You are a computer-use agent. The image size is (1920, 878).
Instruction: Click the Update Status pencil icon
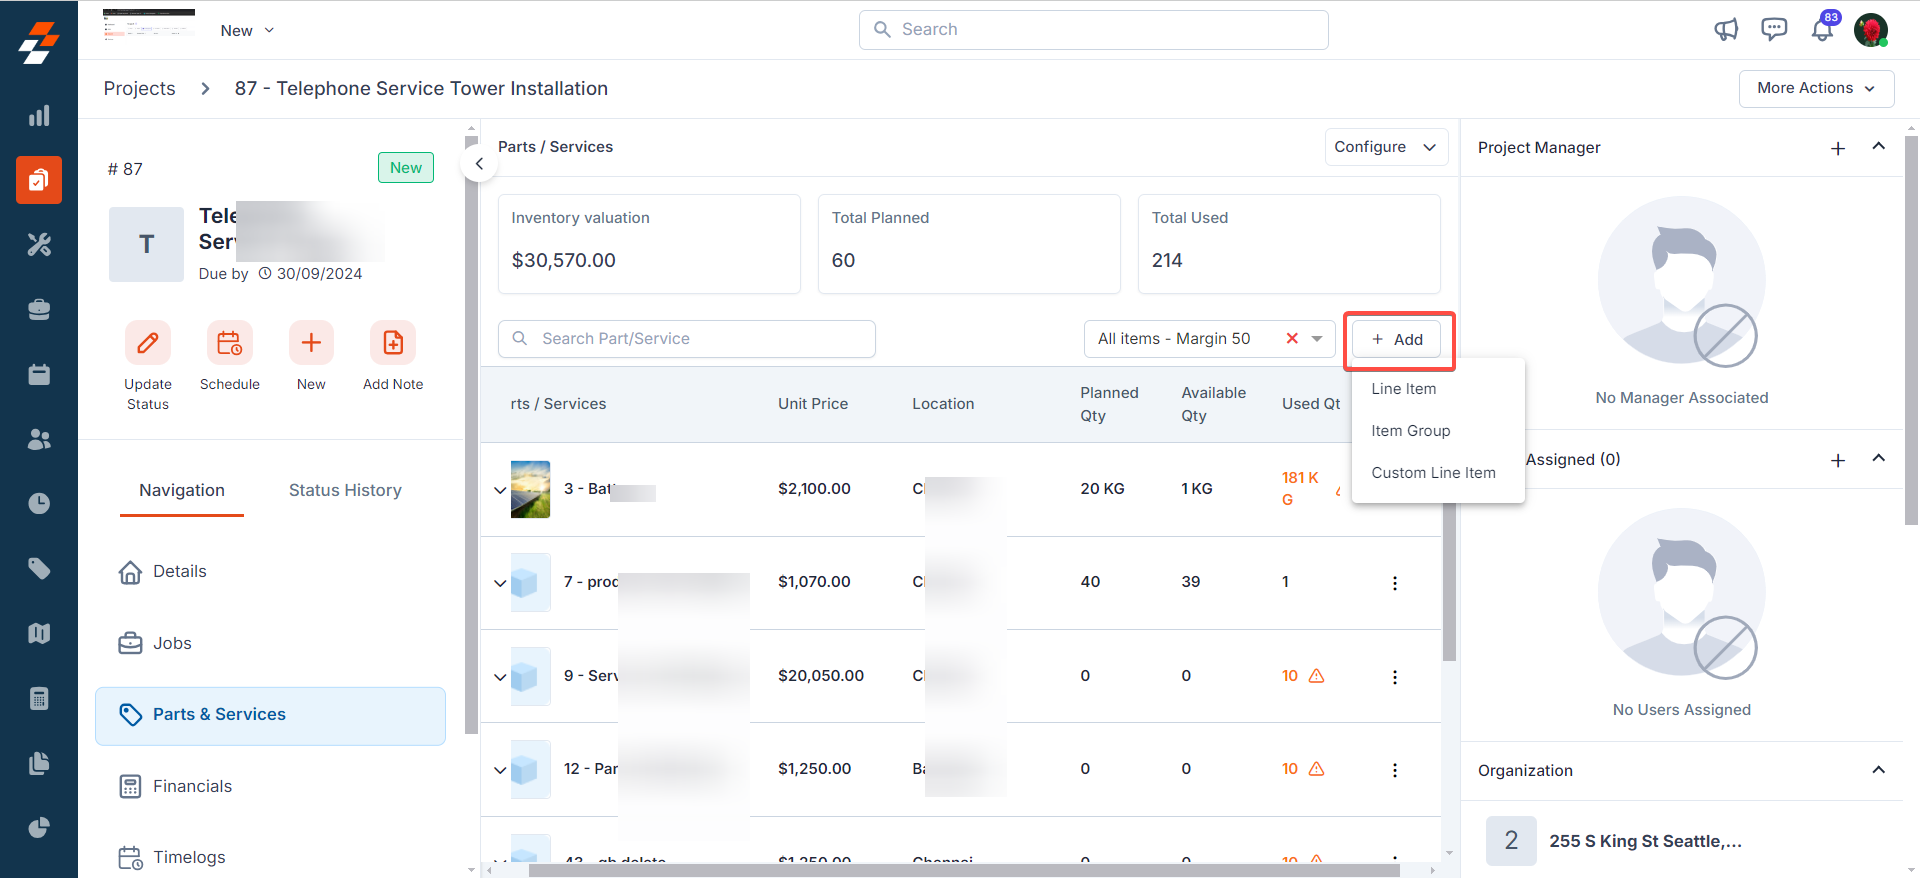(x=147, y=344)
